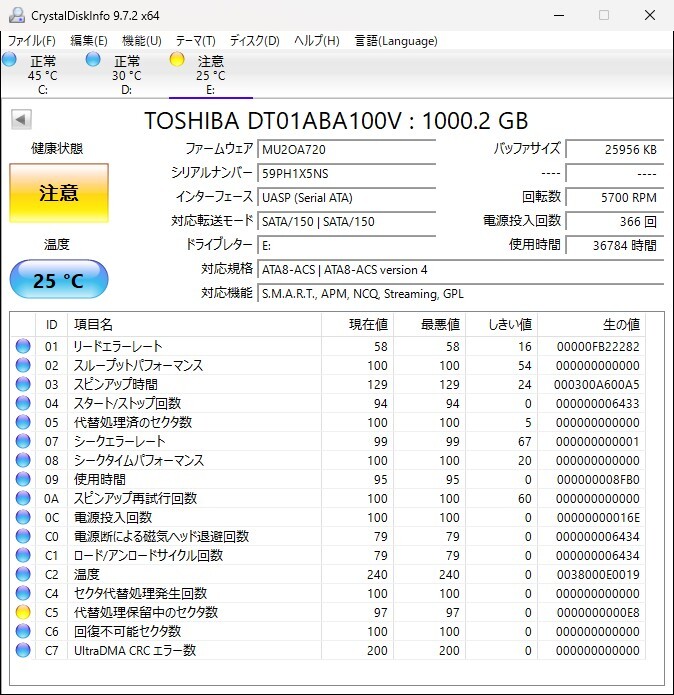Open the 言語(Language) menu

click(396, 41)
